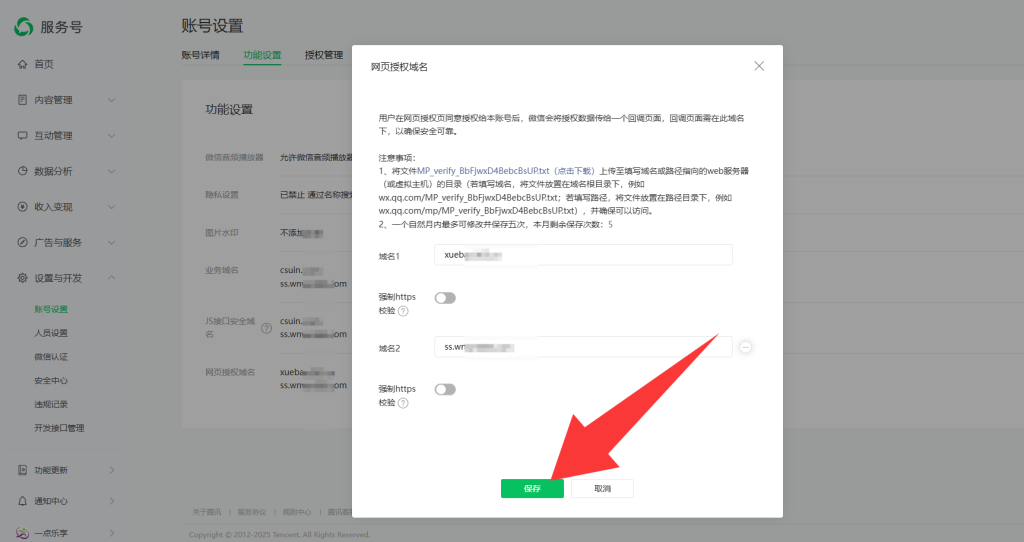The height and width of the screenshot is (542, 1024).
Task: Click the 内容管理 document icon
Action: tap(22, 100)
